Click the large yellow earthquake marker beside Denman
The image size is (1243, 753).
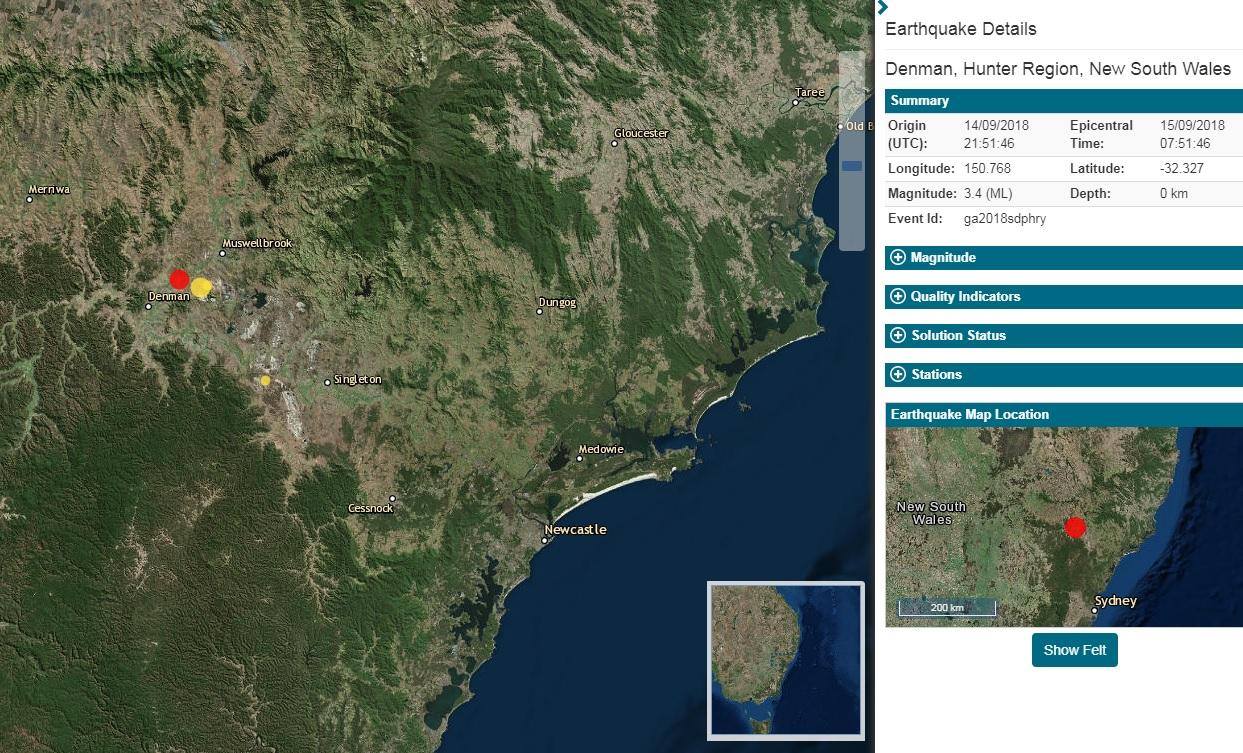pyautogui.click(x=201, y=287)
